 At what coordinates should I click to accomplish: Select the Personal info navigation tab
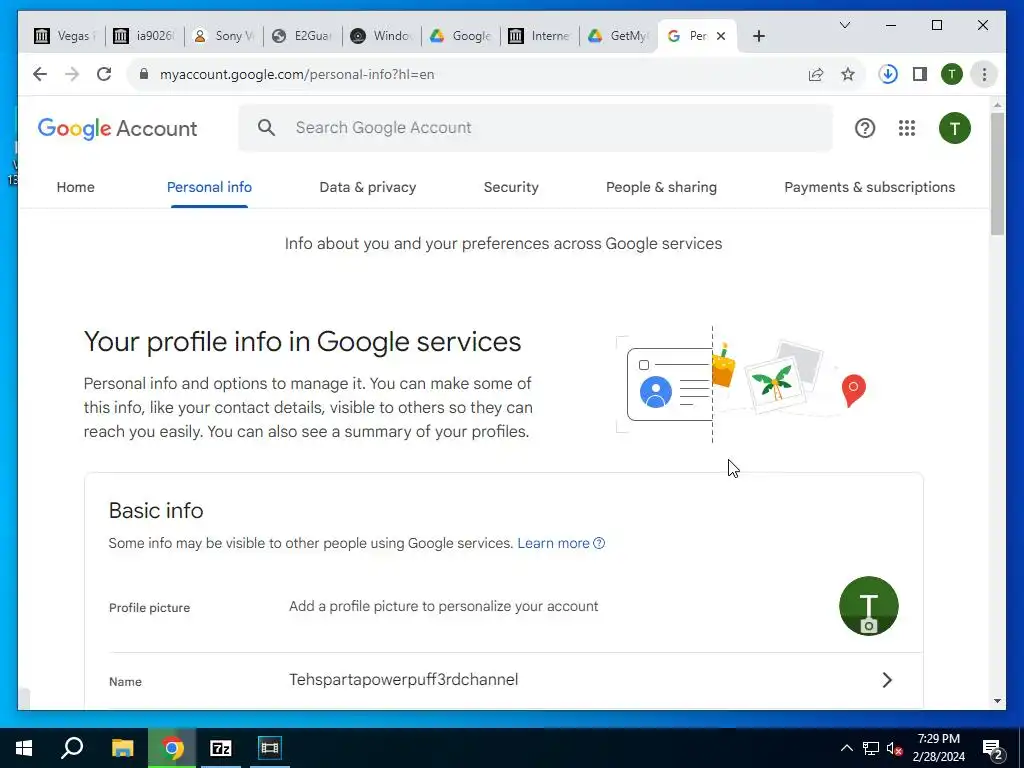point(209,187)
